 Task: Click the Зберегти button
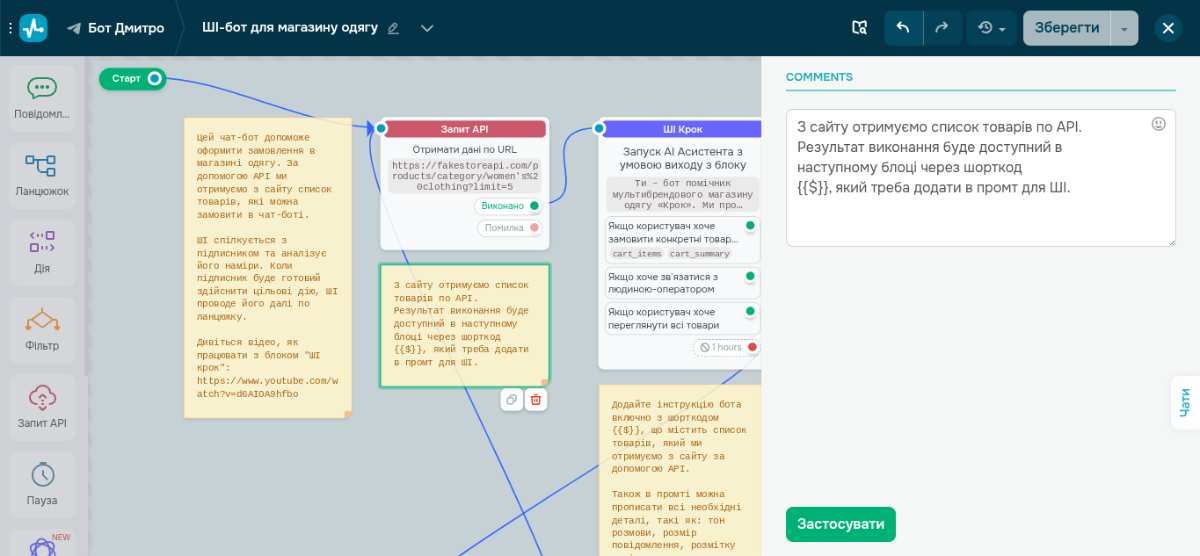pyautogui.click(x=1067, y=28)
